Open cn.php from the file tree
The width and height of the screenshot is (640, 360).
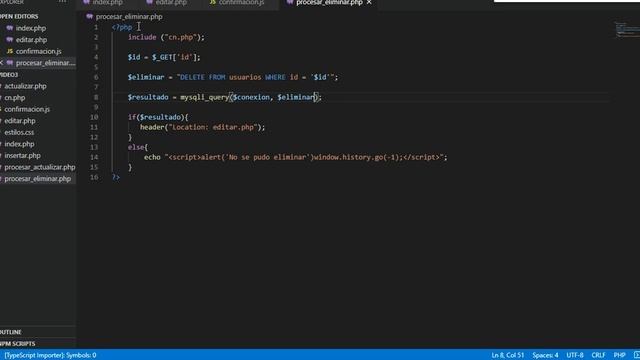click(15, 98)
